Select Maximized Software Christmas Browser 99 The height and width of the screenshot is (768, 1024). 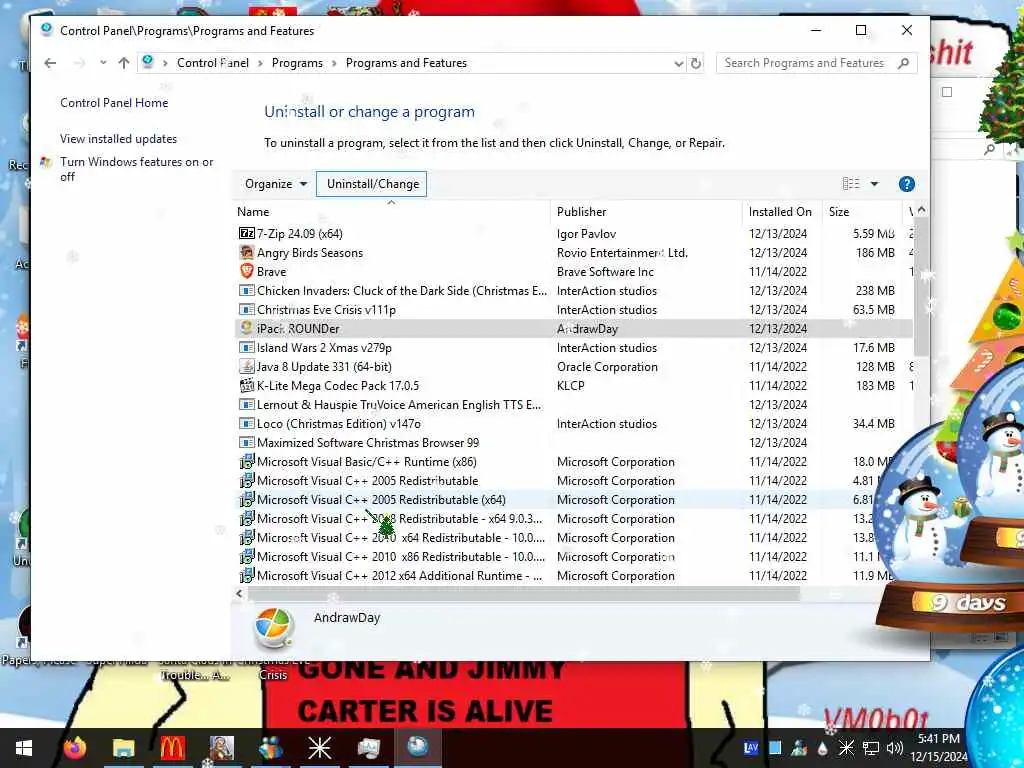(573, 442)
